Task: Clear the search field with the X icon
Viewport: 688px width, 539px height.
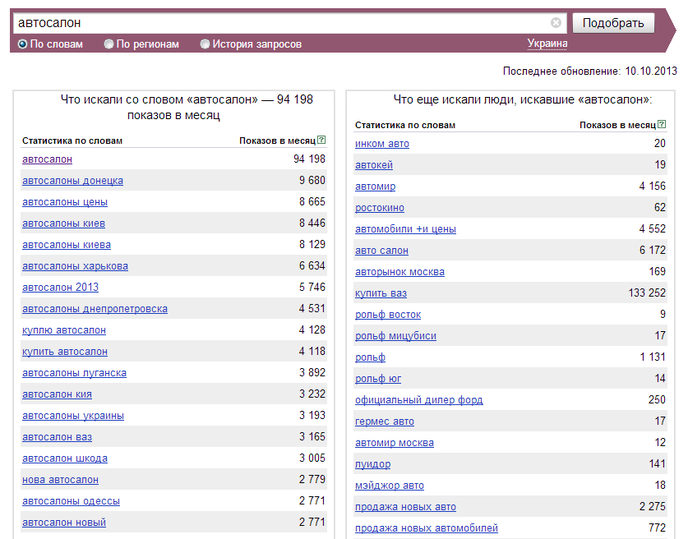Action: coord(555,23)
